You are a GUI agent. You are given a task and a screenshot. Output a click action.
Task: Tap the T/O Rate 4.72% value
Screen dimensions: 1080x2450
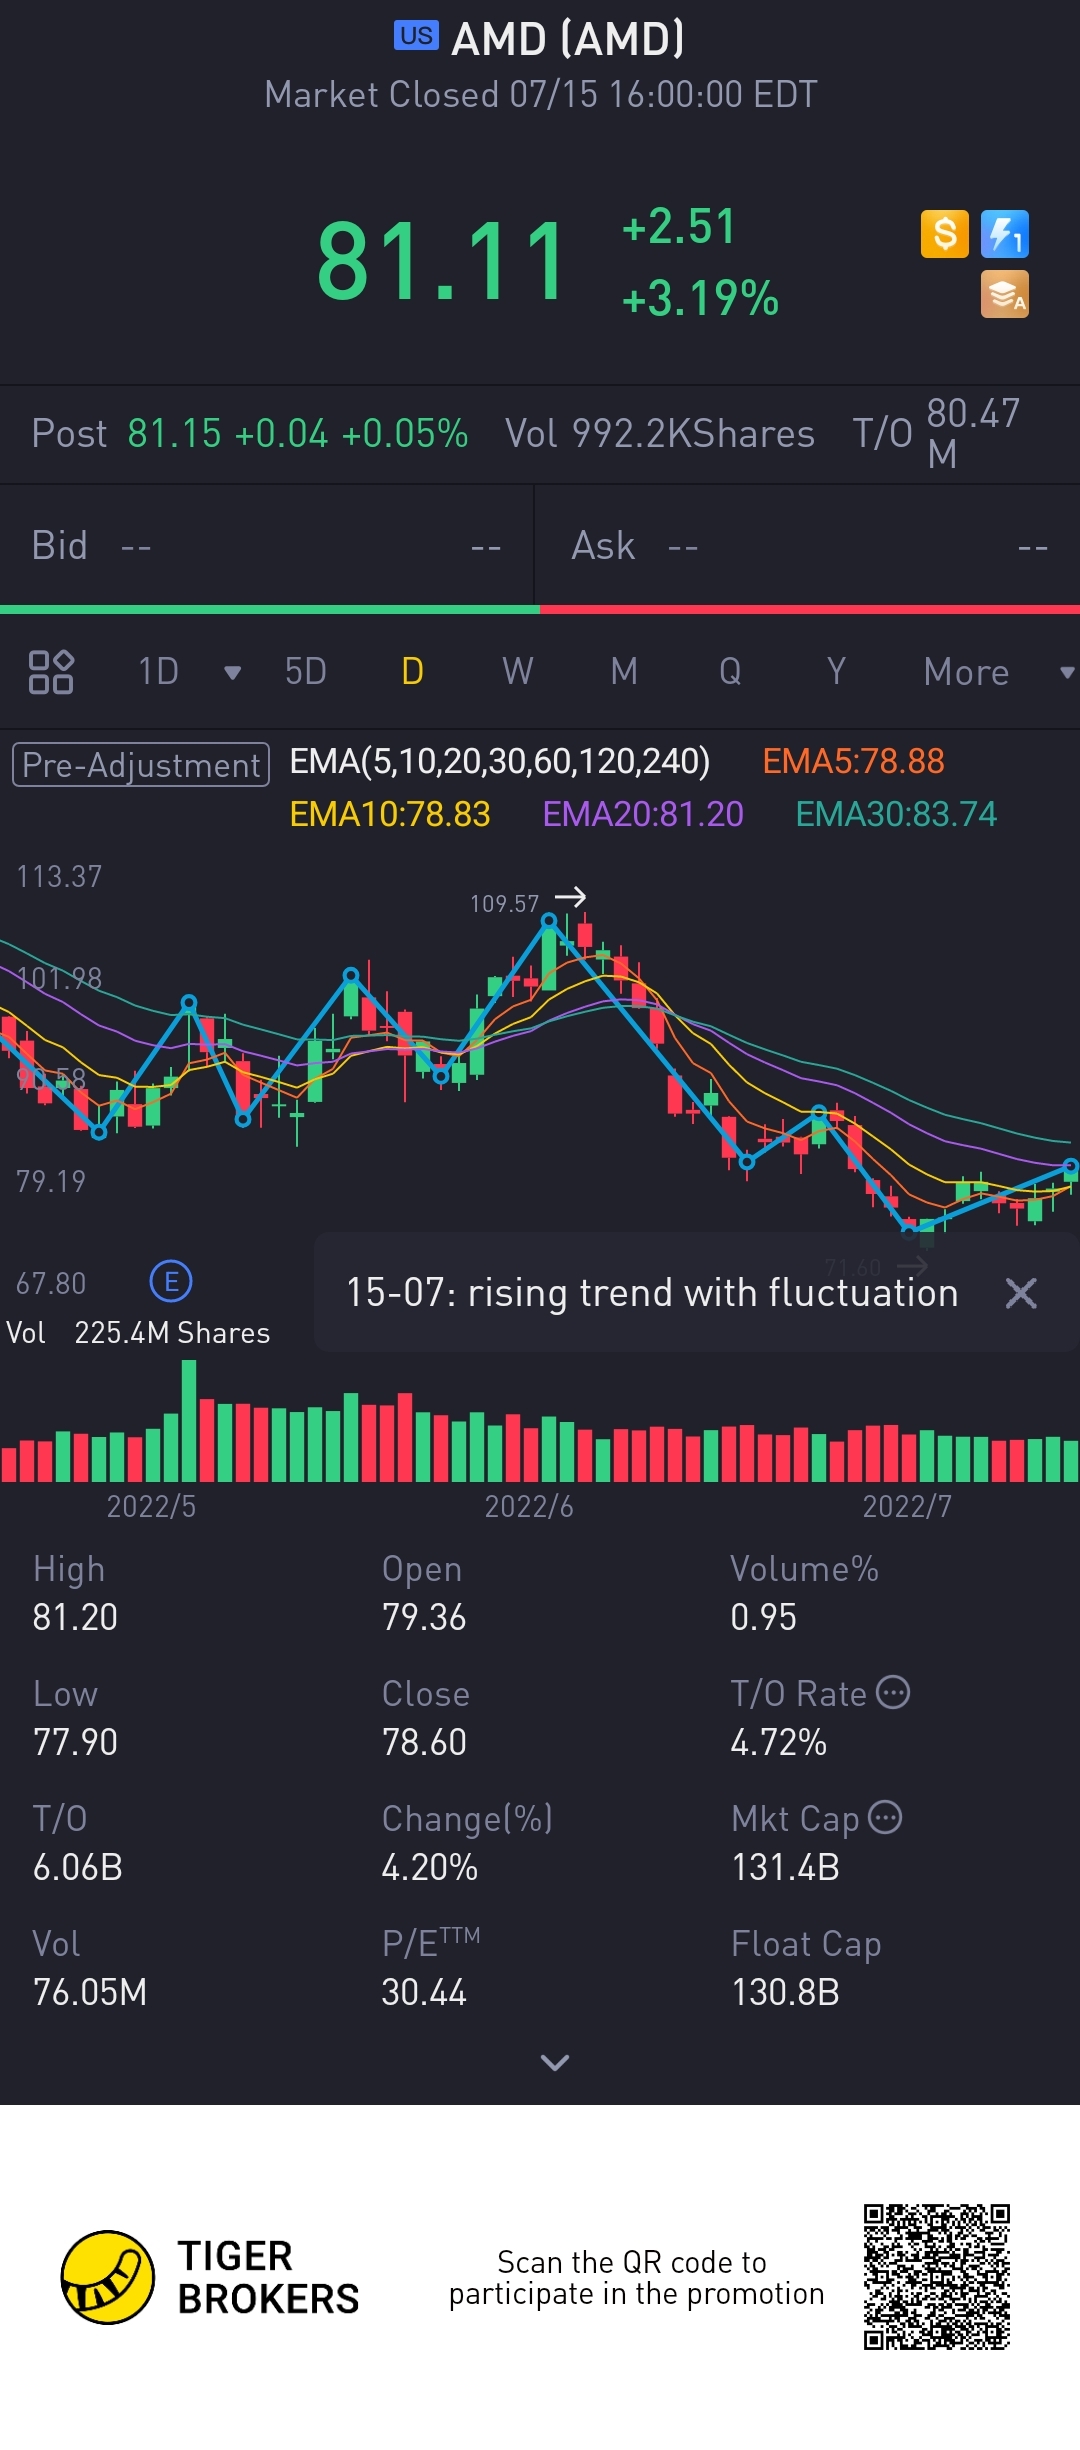tap(778, 1742)
